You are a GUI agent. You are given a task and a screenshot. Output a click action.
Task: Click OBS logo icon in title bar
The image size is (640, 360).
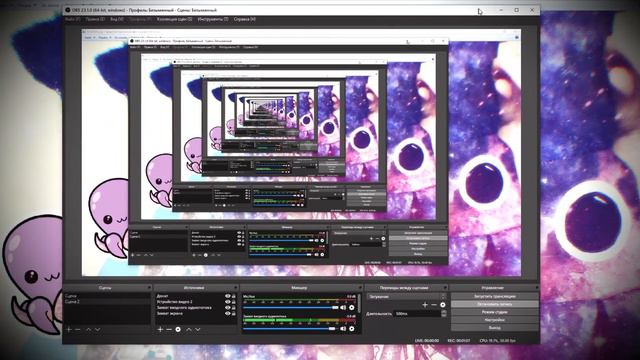(x=68, y=10)
